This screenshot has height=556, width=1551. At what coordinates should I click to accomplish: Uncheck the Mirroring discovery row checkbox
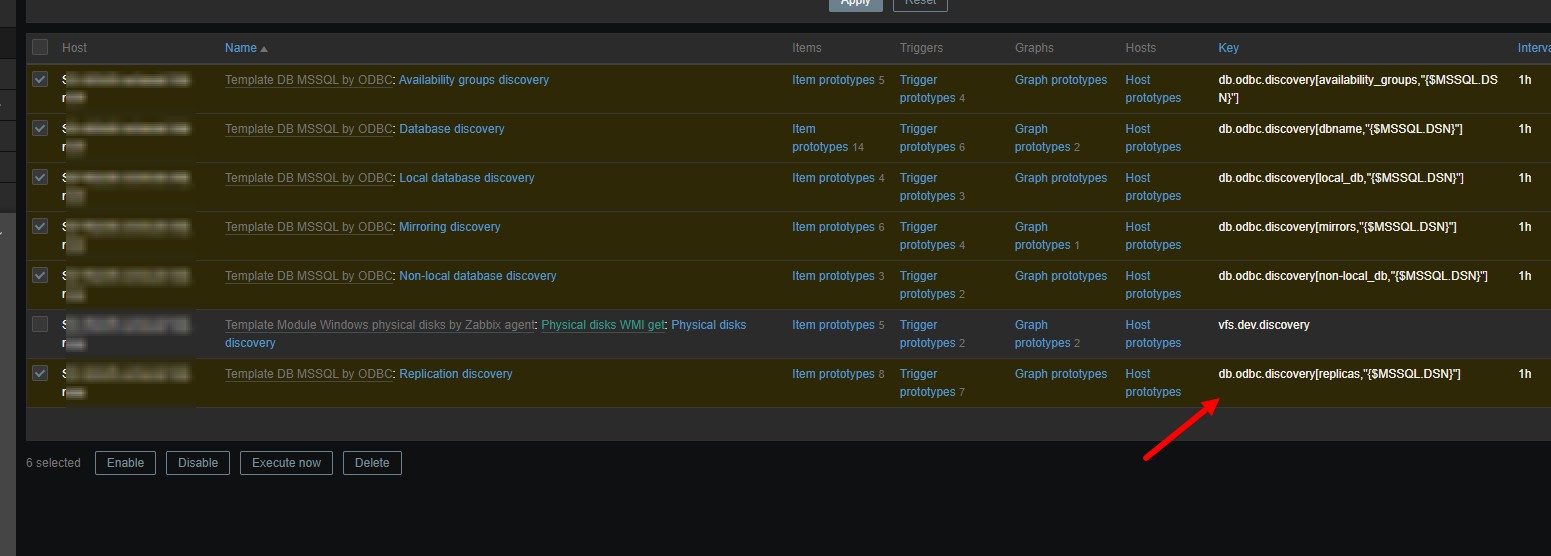[x=40, y=226]
